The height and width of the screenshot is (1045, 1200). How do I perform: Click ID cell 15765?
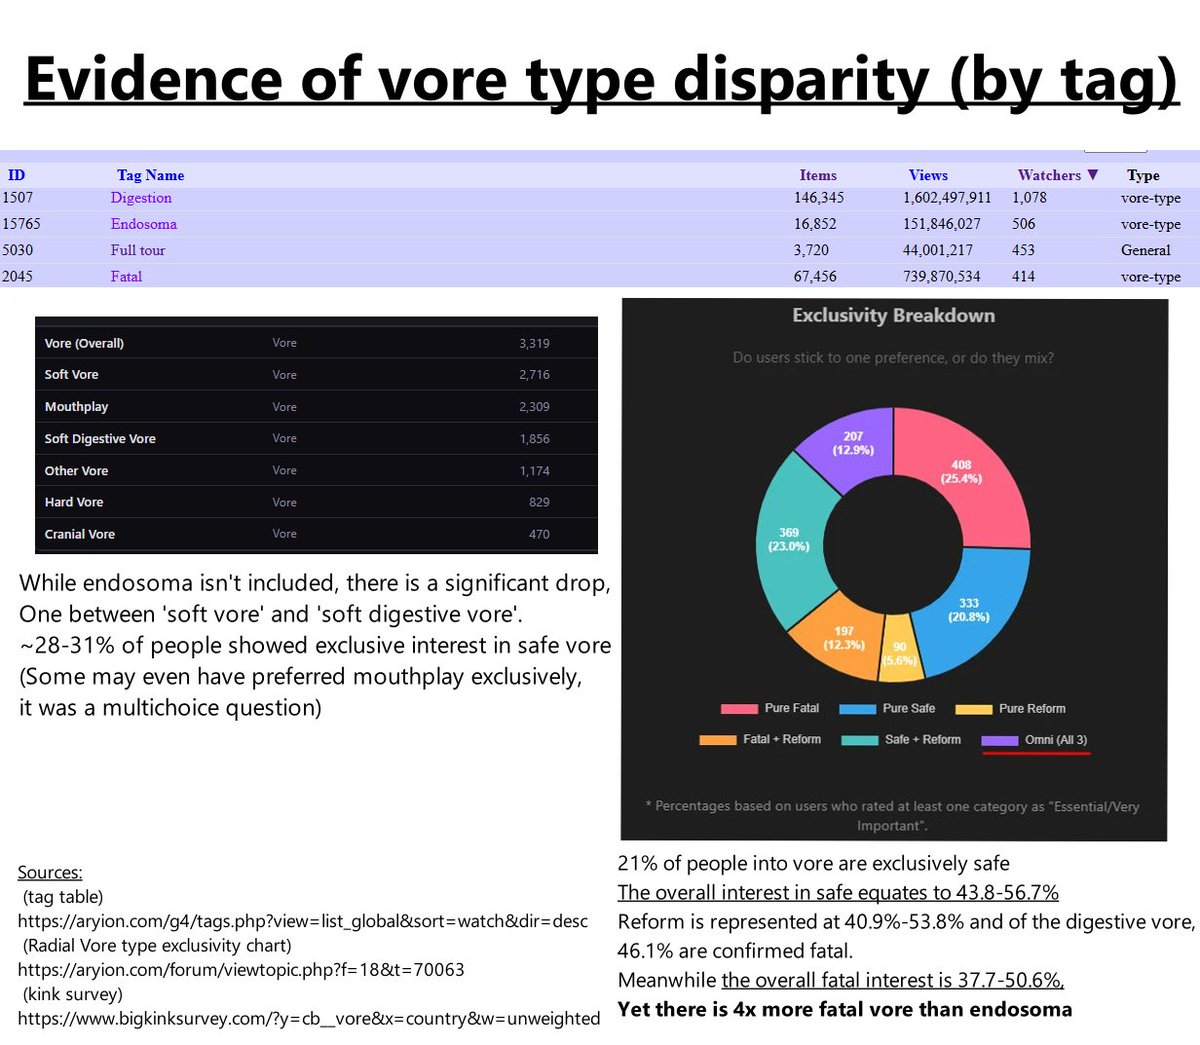point(21,224)
